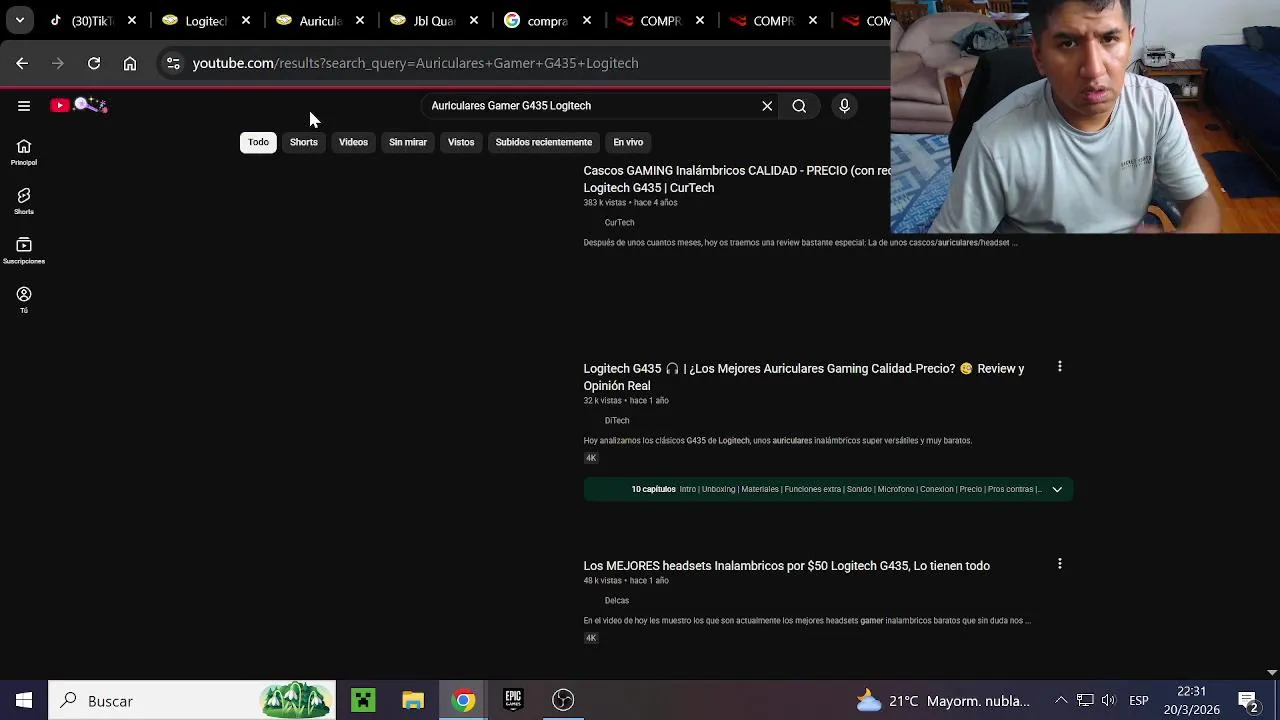Open Minecraft from the taskbar
The image size is (1280, 720).
pos(363,700)
